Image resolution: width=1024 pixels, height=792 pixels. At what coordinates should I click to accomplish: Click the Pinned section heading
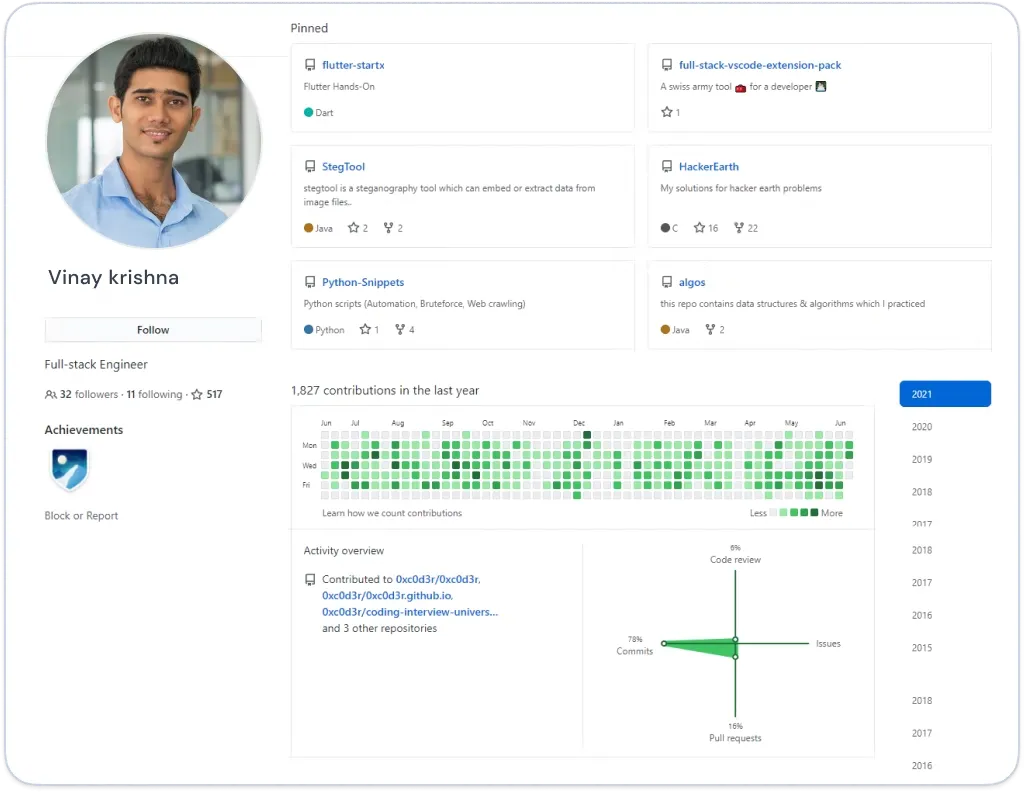(309, 28)
